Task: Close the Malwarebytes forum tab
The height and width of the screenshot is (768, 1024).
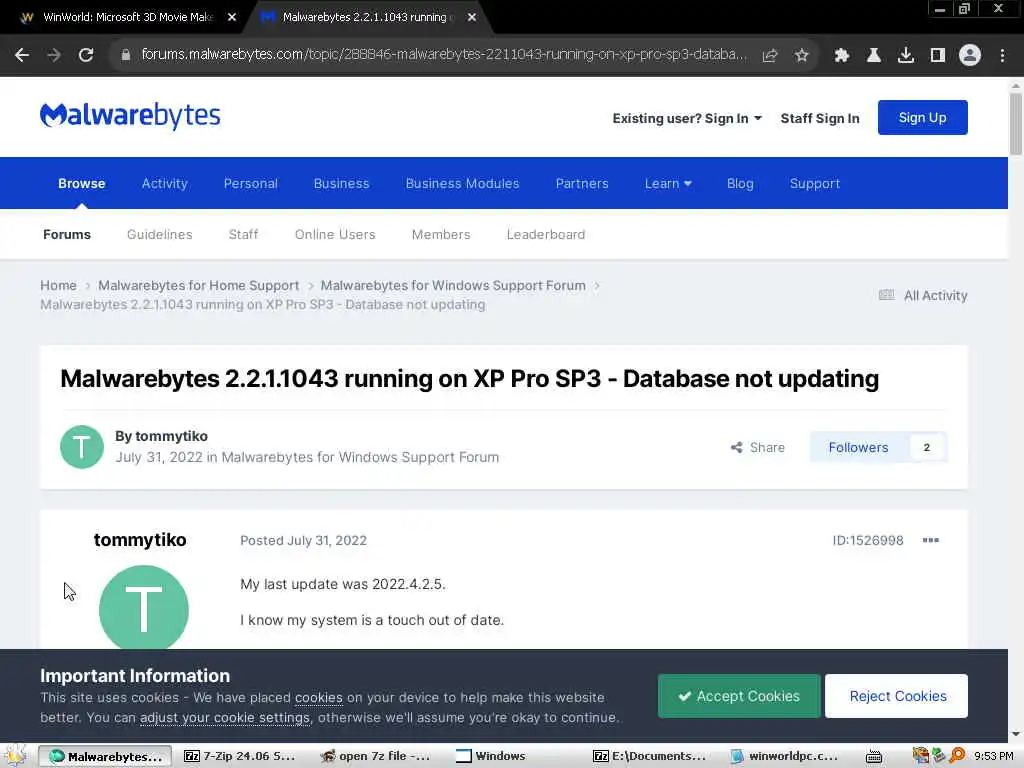Action: (x=472, y=18)
